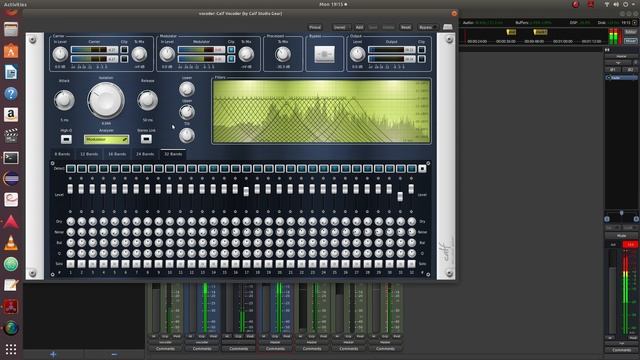Click the Upper filter knob

187,112
